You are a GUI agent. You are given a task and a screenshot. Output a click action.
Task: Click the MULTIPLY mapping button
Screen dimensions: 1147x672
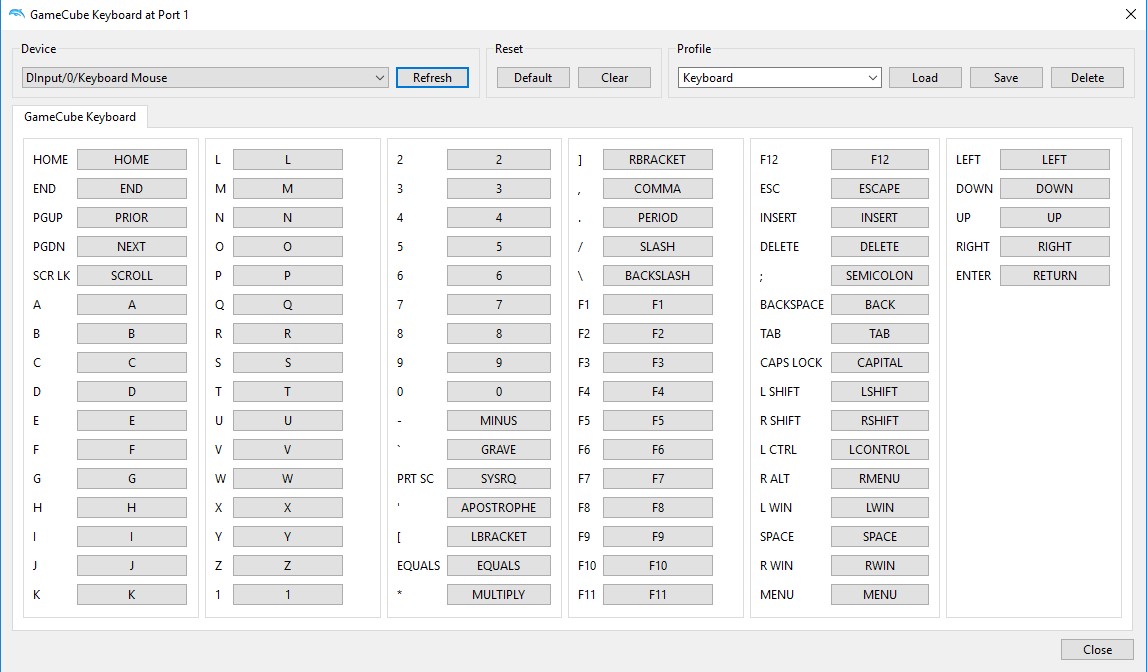pos(499,594)
